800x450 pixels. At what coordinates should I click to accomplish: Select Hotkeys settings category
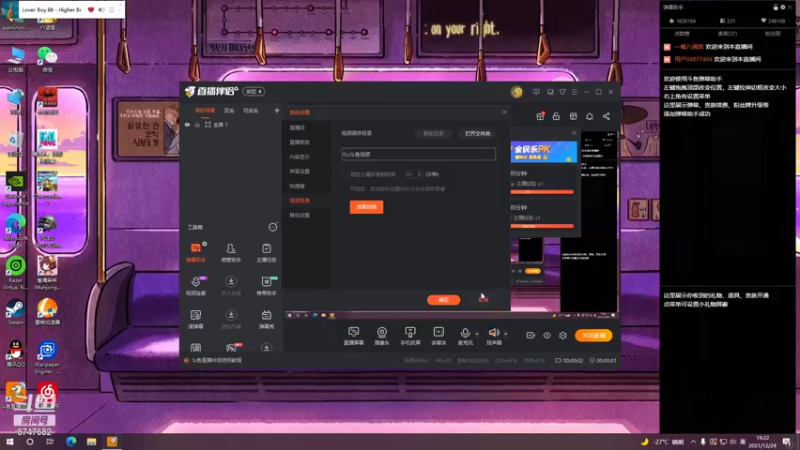click(297, 186)
